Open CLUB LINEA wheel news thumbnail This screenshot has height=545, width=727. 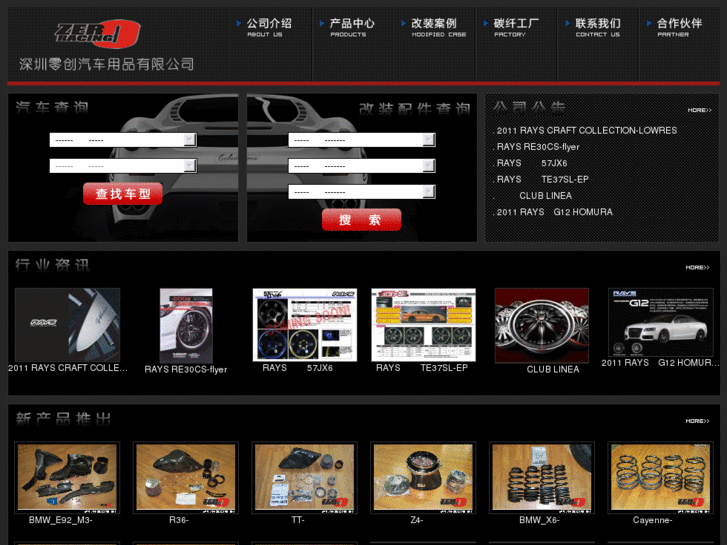[542, 326]
